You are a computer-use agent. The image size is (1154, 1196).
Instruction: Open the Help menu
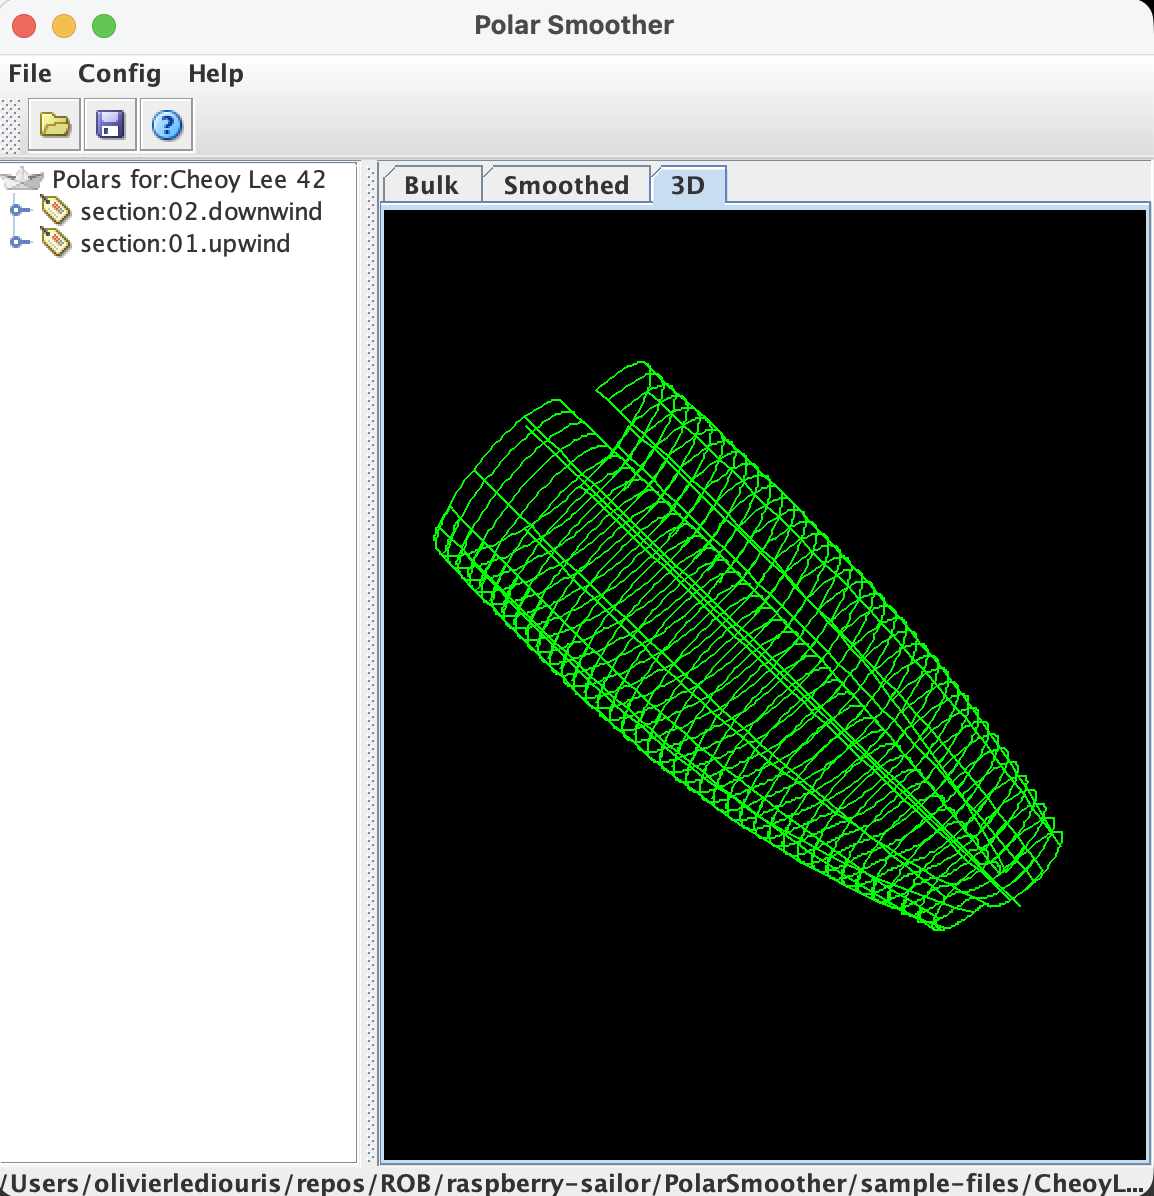[x=215, y=74]
